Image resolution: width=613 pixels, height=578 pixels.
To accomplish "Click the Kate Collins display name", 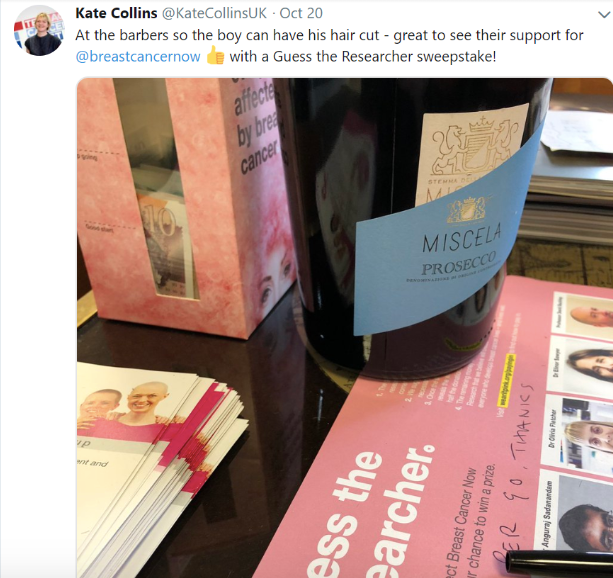I will click(x=116, y=13).
